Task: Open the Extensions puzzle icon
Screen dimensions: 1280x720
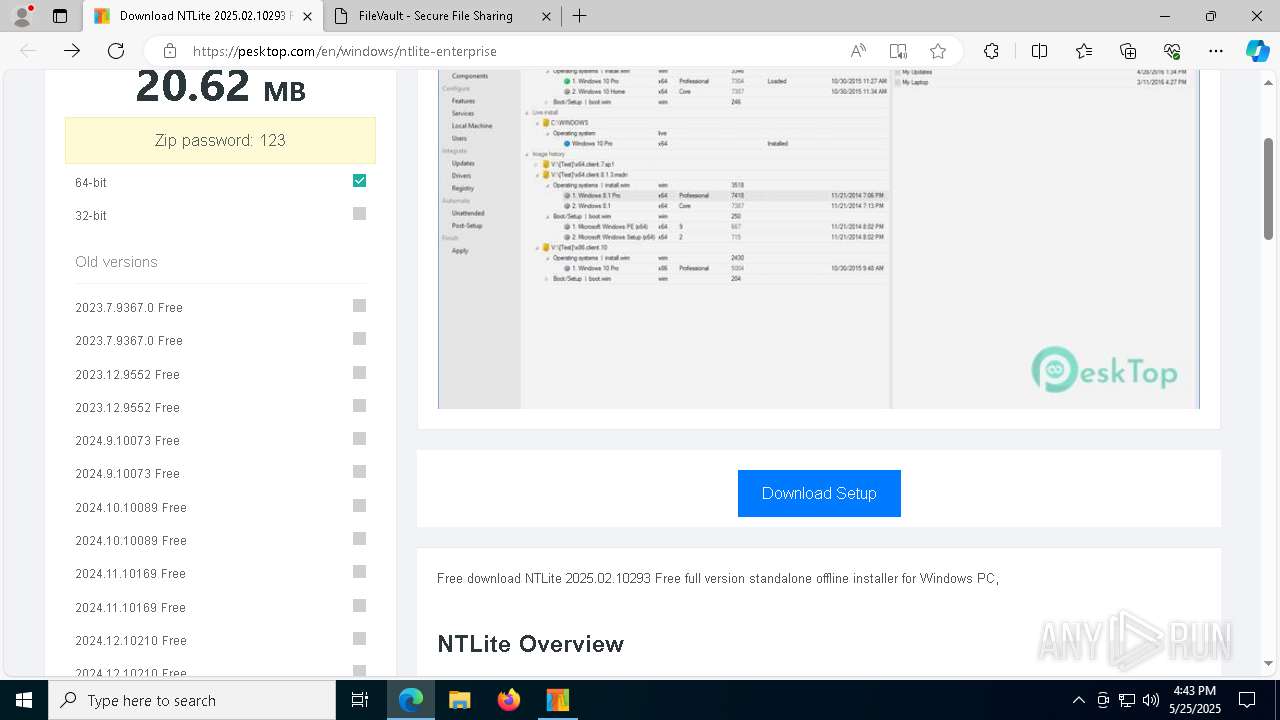Action: pyautogui.click(x=991, y=51)
